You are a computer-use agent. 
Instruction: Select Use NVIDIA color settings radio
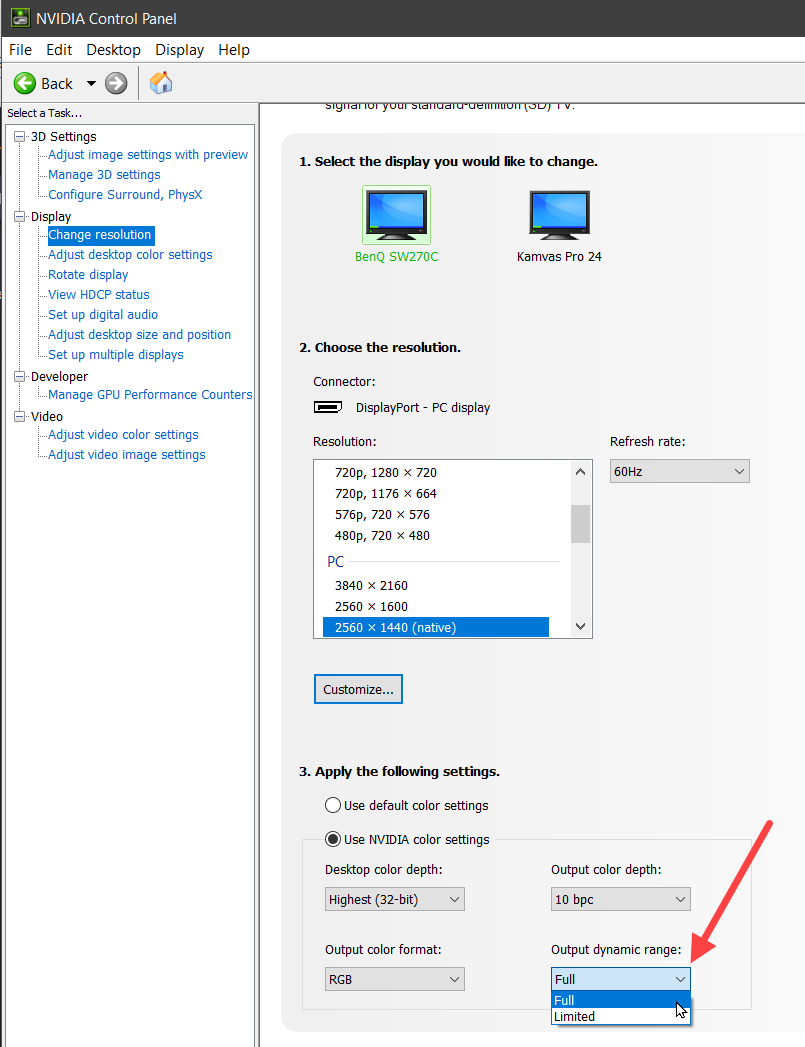[333, 839]
